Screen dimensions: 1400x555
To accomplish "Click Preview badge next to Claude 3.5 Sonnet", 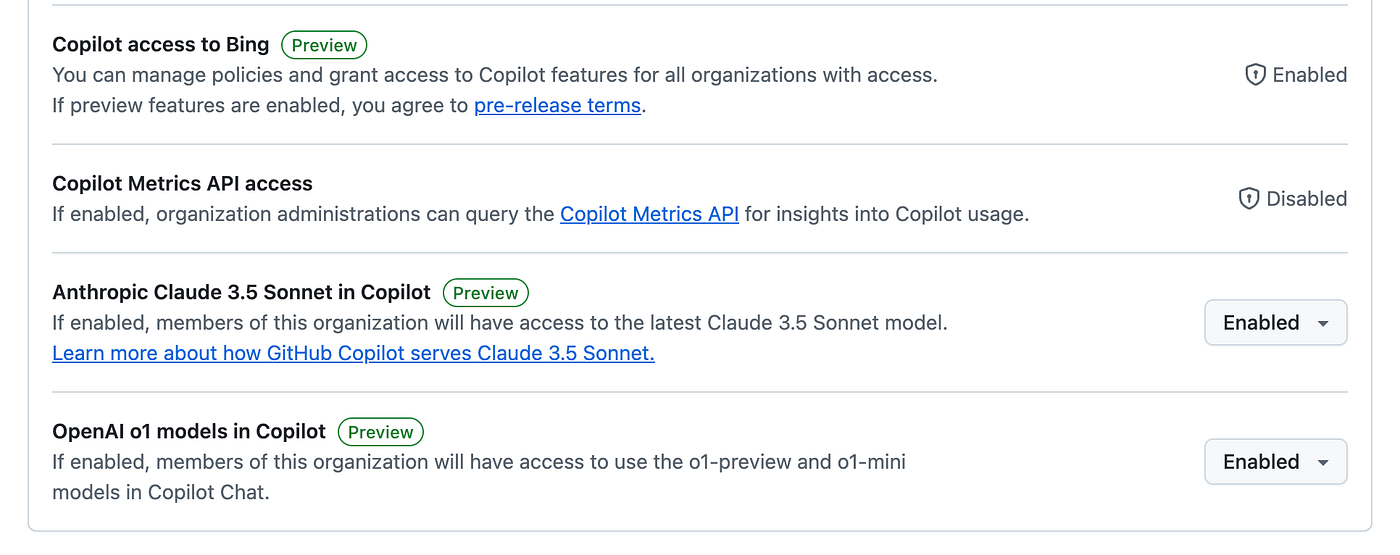I will click(x=485, y=293).
